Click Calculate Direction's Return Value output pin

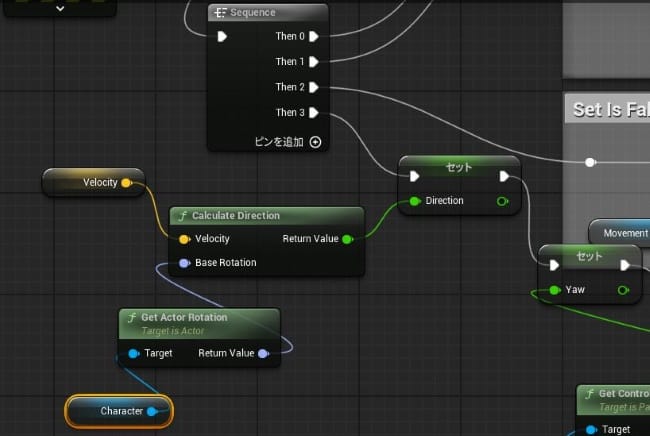coord(348,239)
